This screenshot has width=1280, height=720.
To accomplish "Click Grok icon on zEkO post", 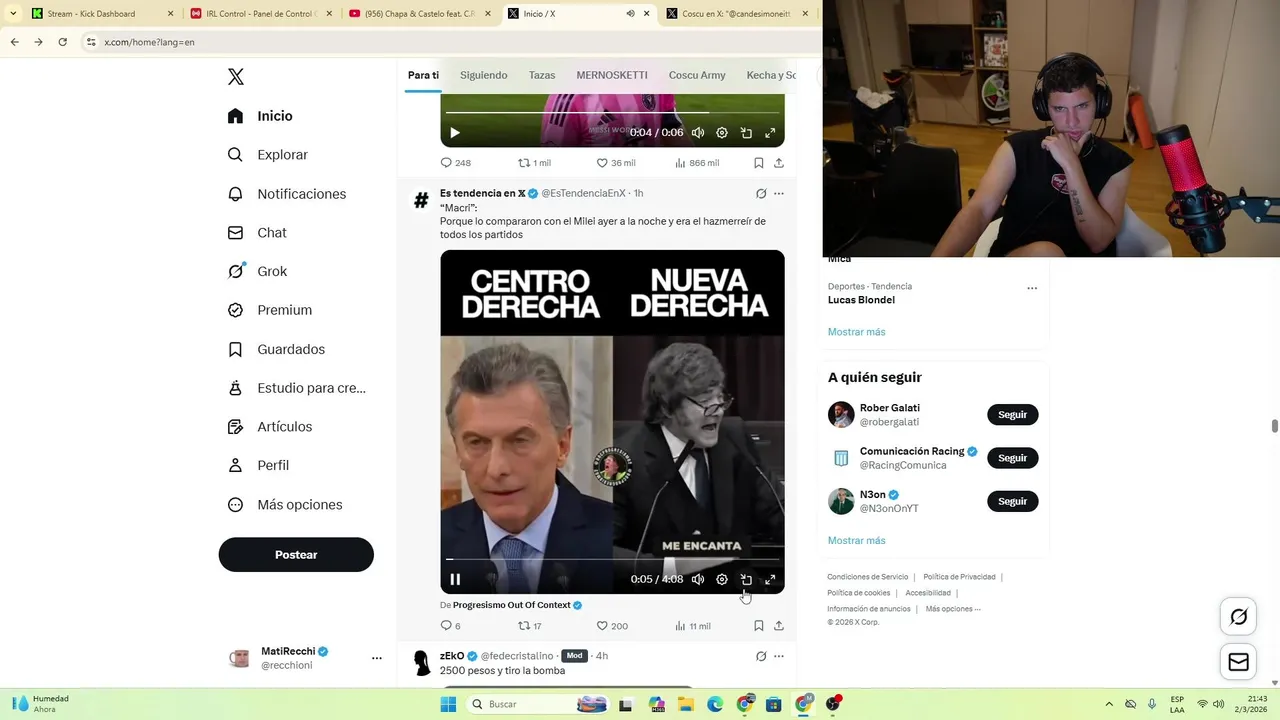I will point(761,656).
